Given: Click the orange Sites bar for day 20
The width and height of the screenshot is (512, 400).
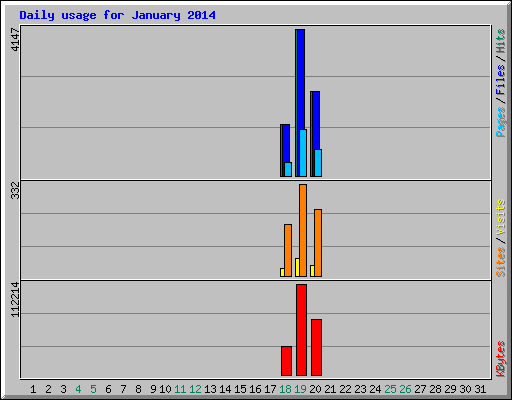Looking at the screenshot, I should (x=318, y=243).
